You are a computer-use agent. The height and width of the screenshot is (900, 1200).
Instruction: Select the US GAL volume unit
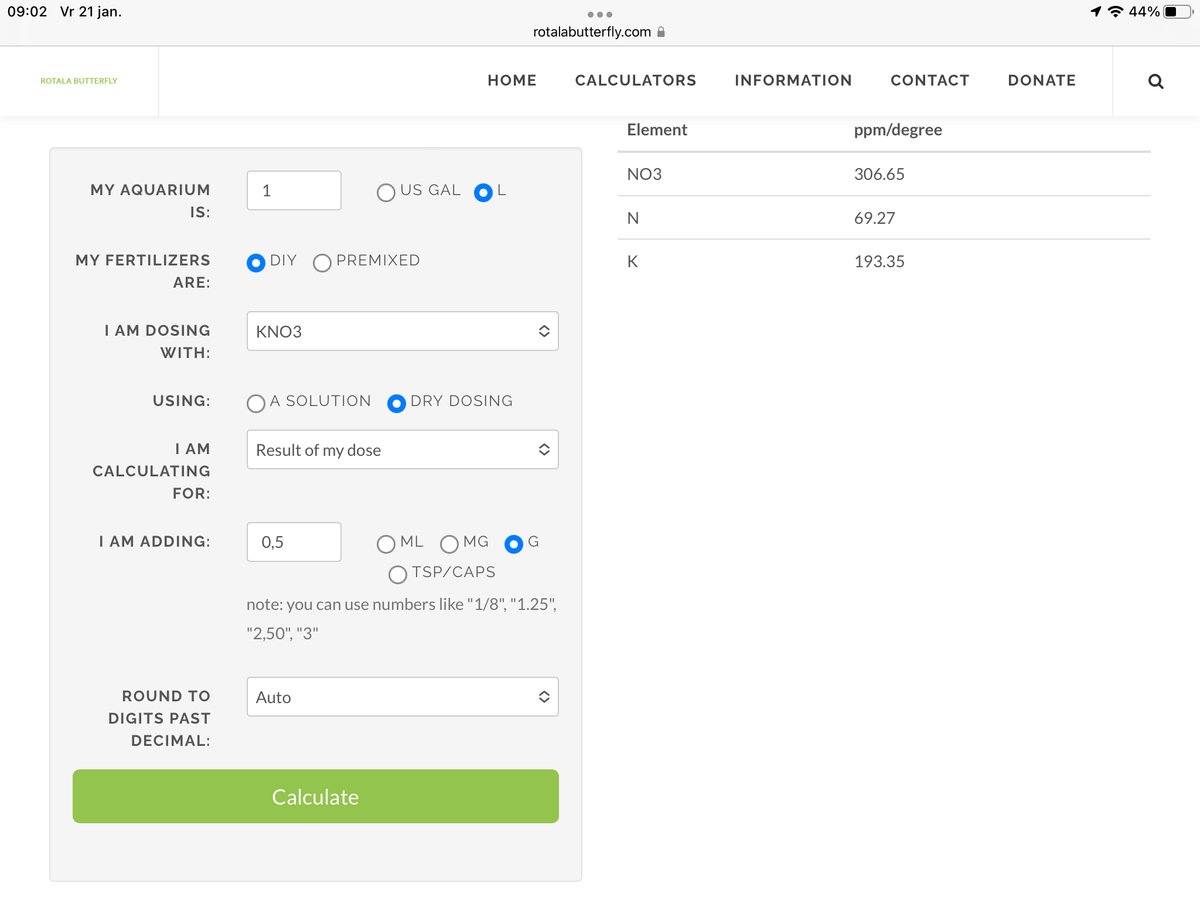click(x=387, y=192)
